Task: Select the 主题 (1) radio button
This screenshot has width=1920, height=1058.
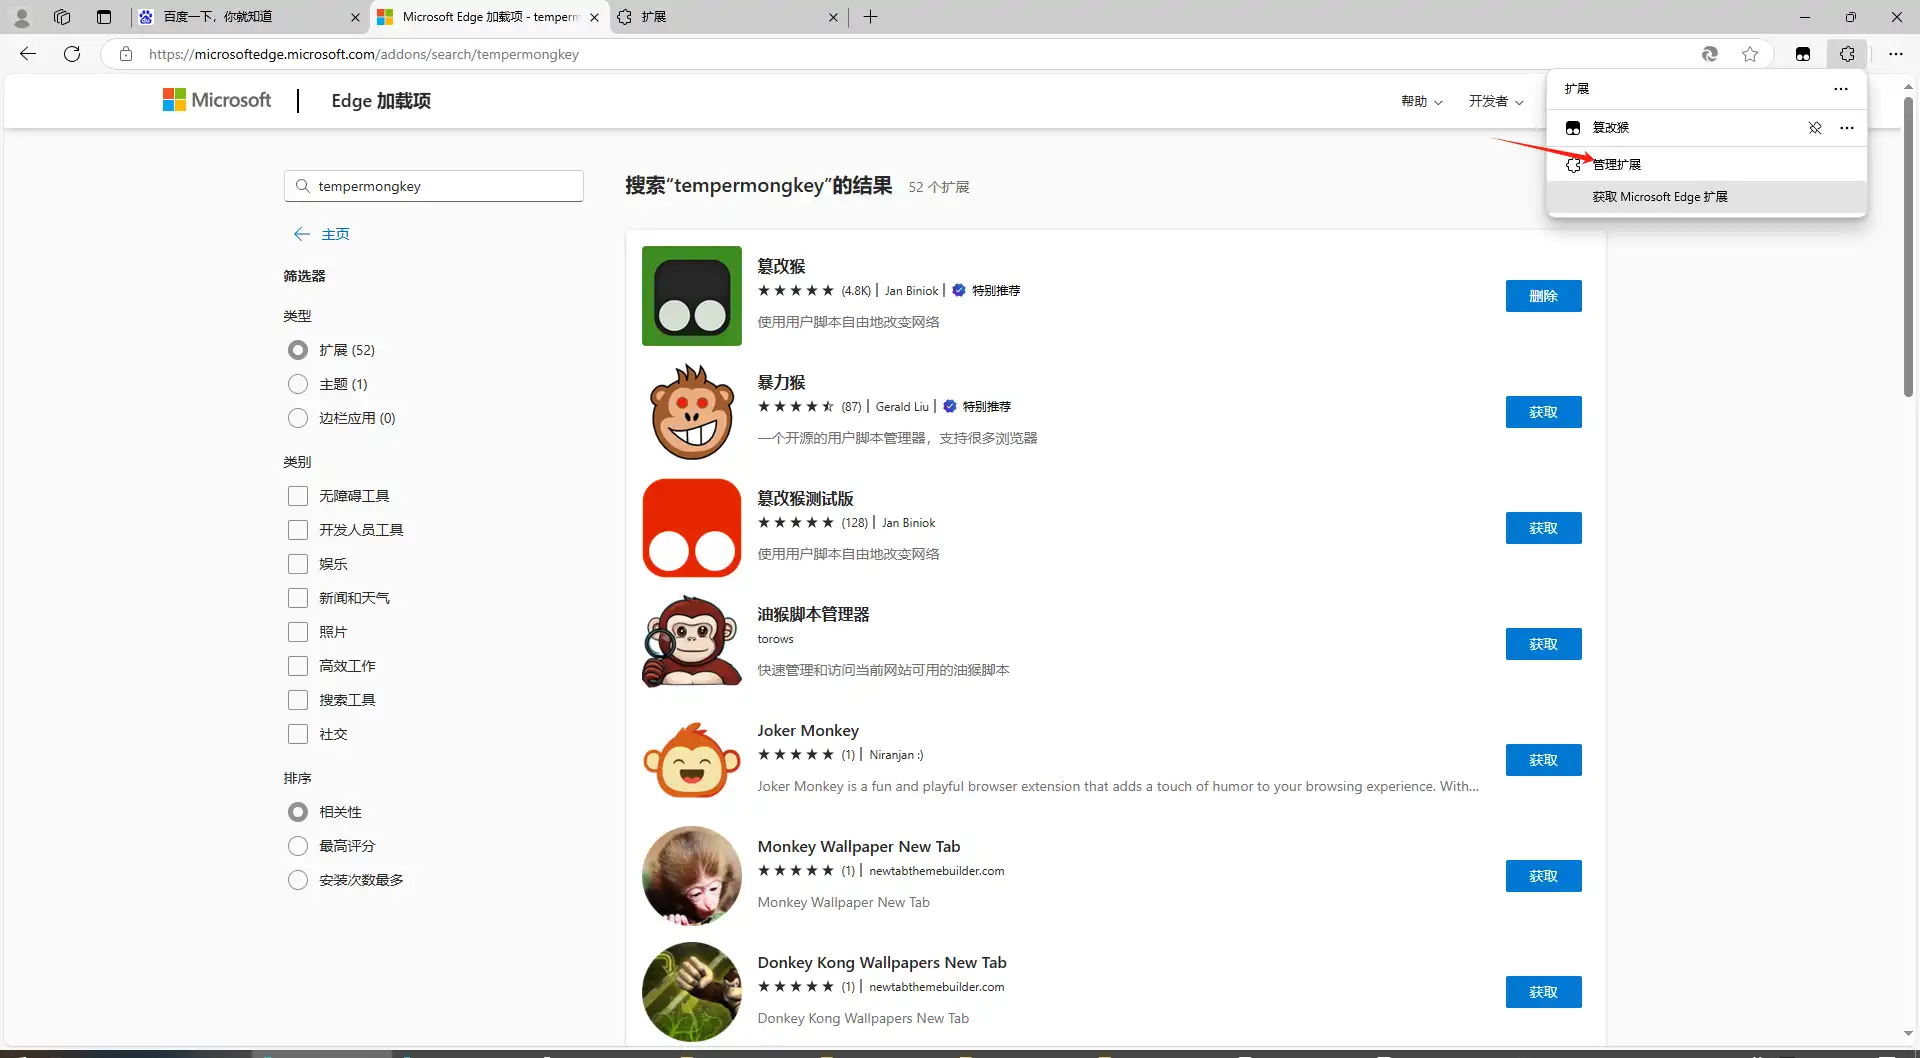Action: point(298,384)
